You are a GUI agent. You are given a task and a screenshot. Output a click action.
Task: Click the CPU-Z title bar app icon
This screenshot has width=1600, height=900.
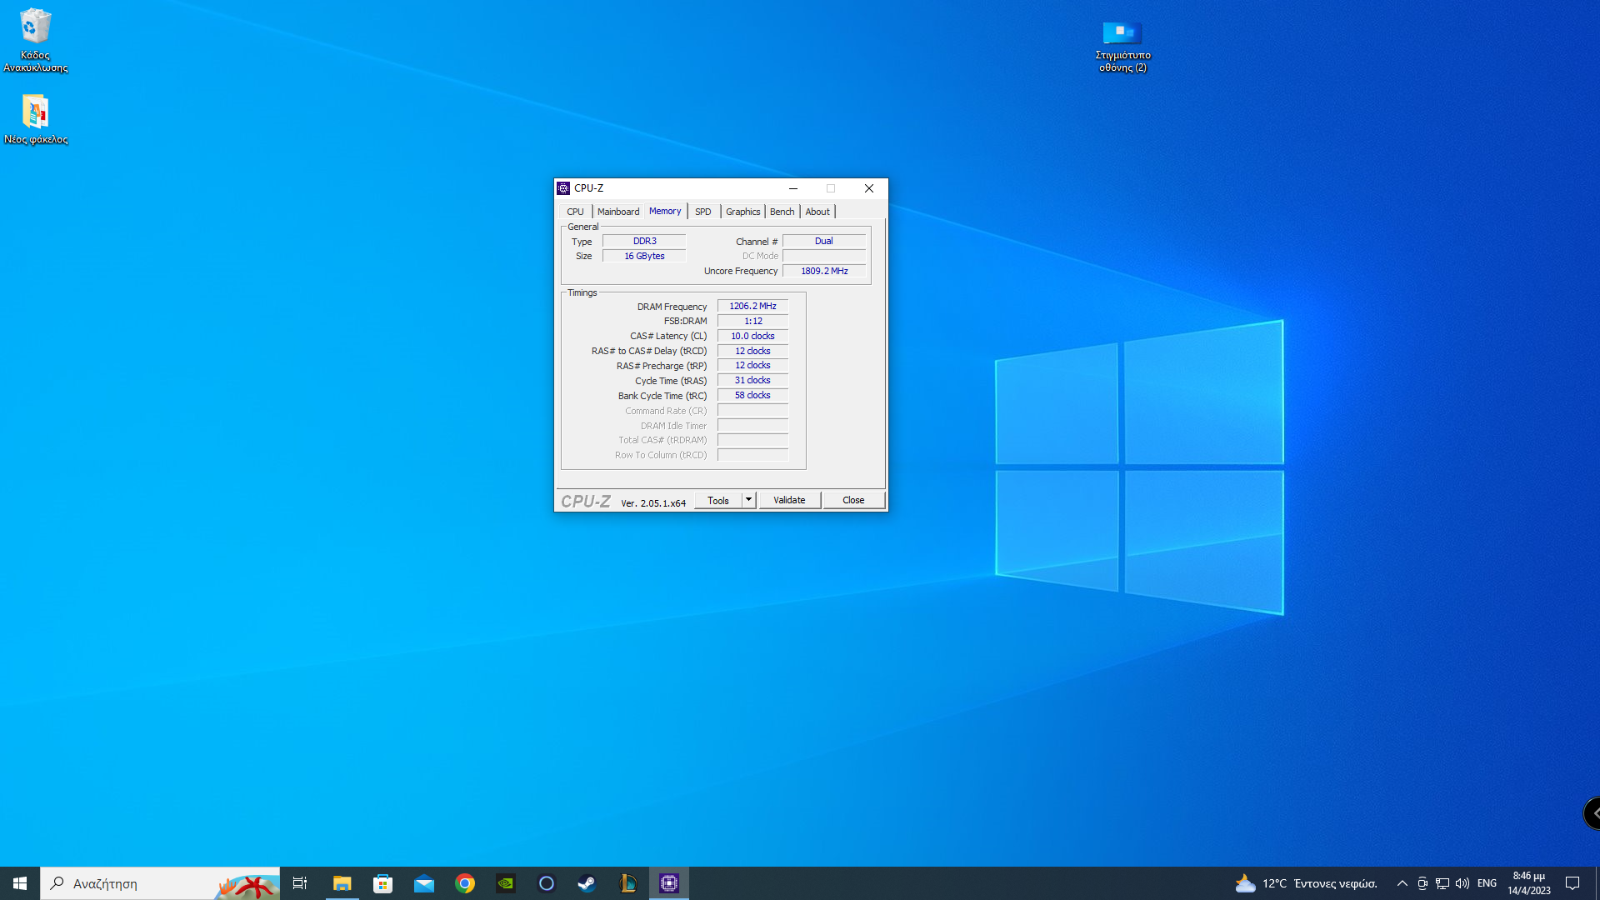[563, 188]
